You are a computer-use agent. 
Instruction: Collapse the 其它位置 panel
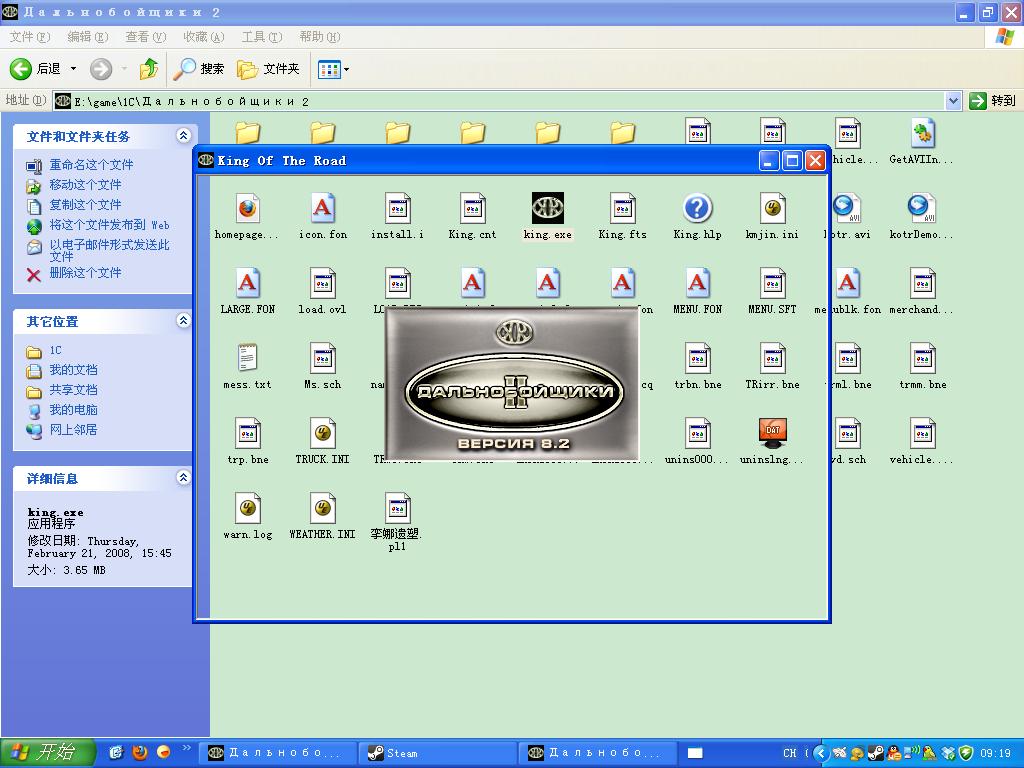pyautogui.click(x=183, y=321)
